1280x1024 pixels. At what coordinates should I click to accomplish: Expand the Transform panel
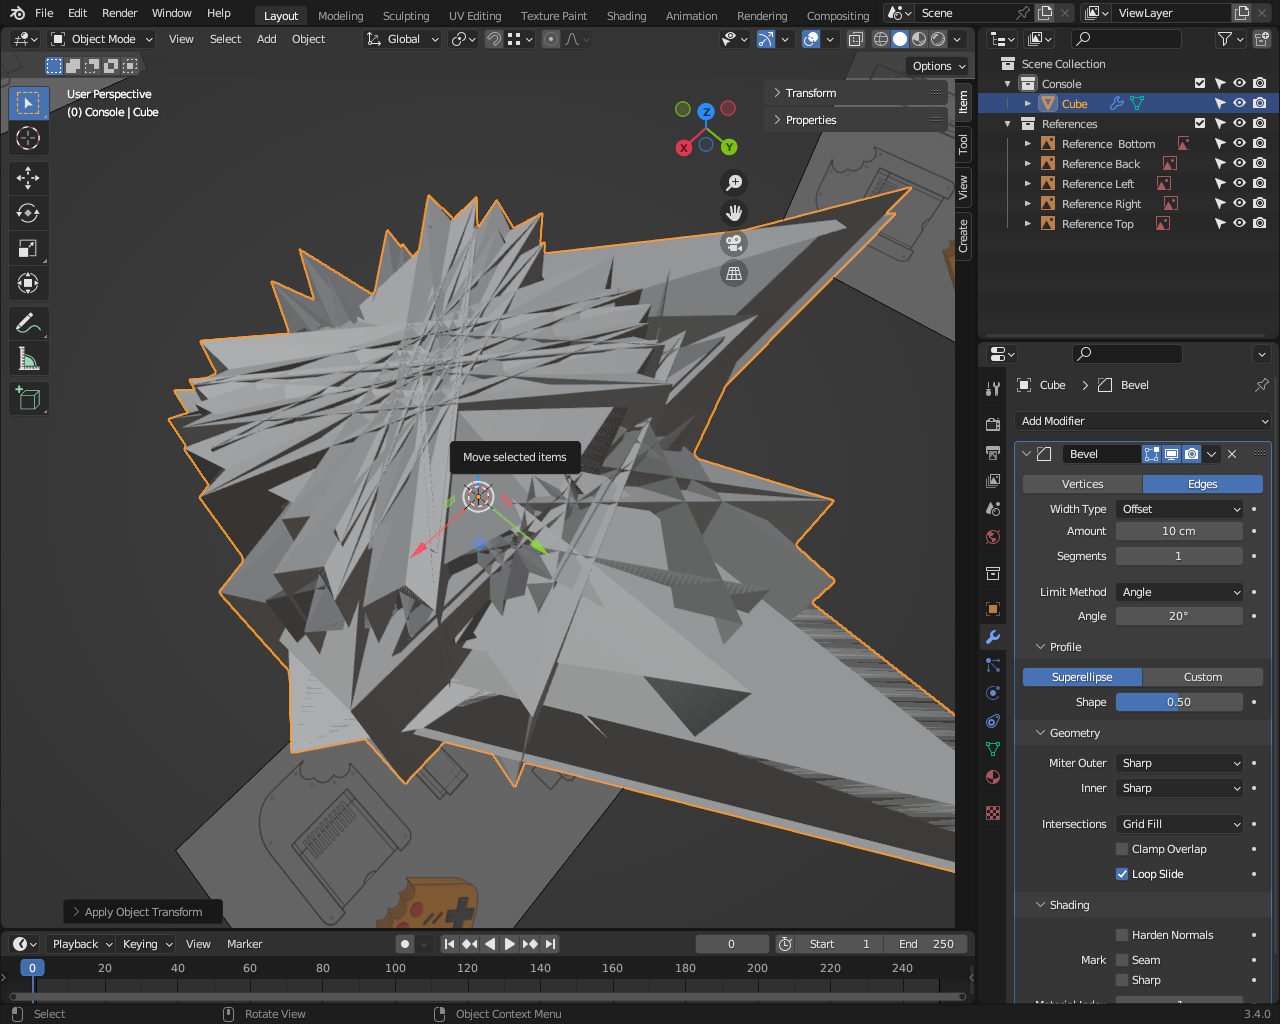pyautogui.click(x=811, y=93)
